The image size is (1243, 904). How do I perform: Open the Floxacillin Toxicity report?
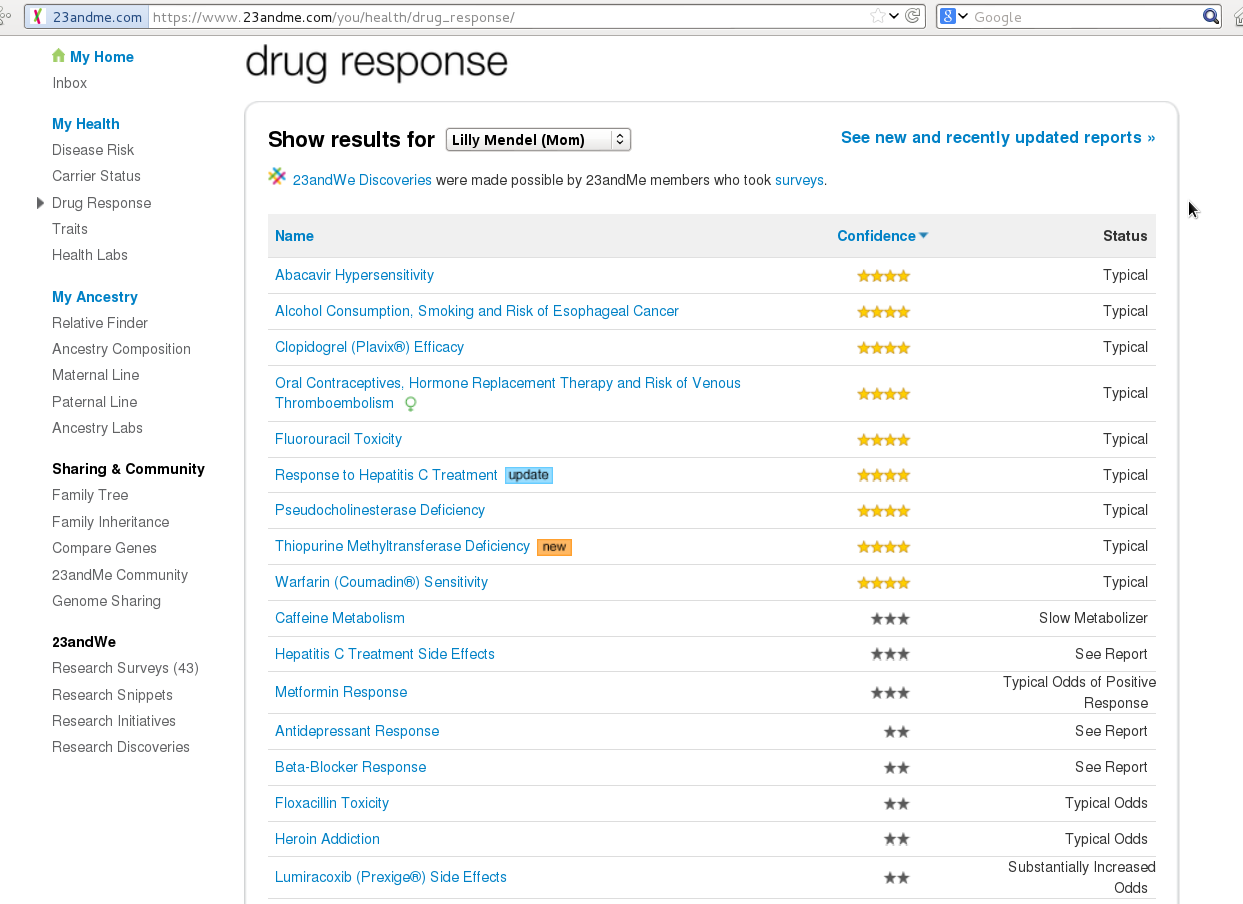point(332,803)
